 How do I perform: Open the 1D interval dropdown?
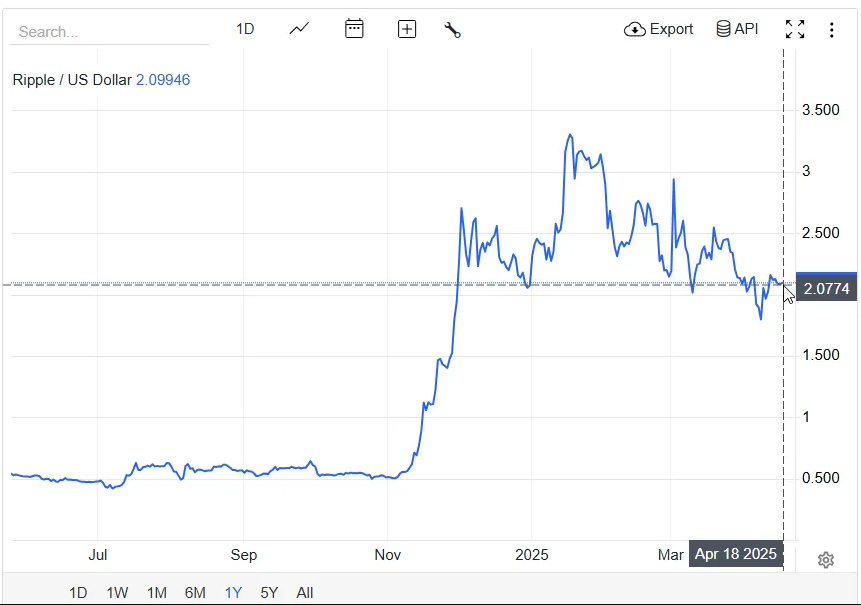pyautogui.click(x=244, y=29)
